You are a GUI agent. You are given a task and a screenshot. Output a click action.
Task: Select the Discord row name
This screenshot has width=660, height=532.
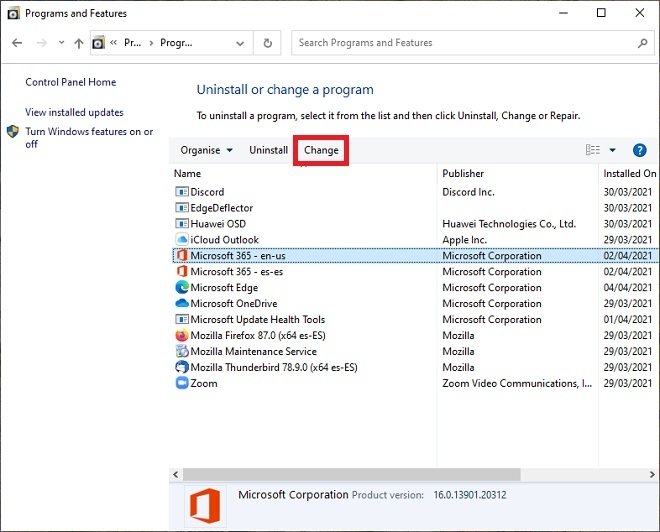[207, 192]
